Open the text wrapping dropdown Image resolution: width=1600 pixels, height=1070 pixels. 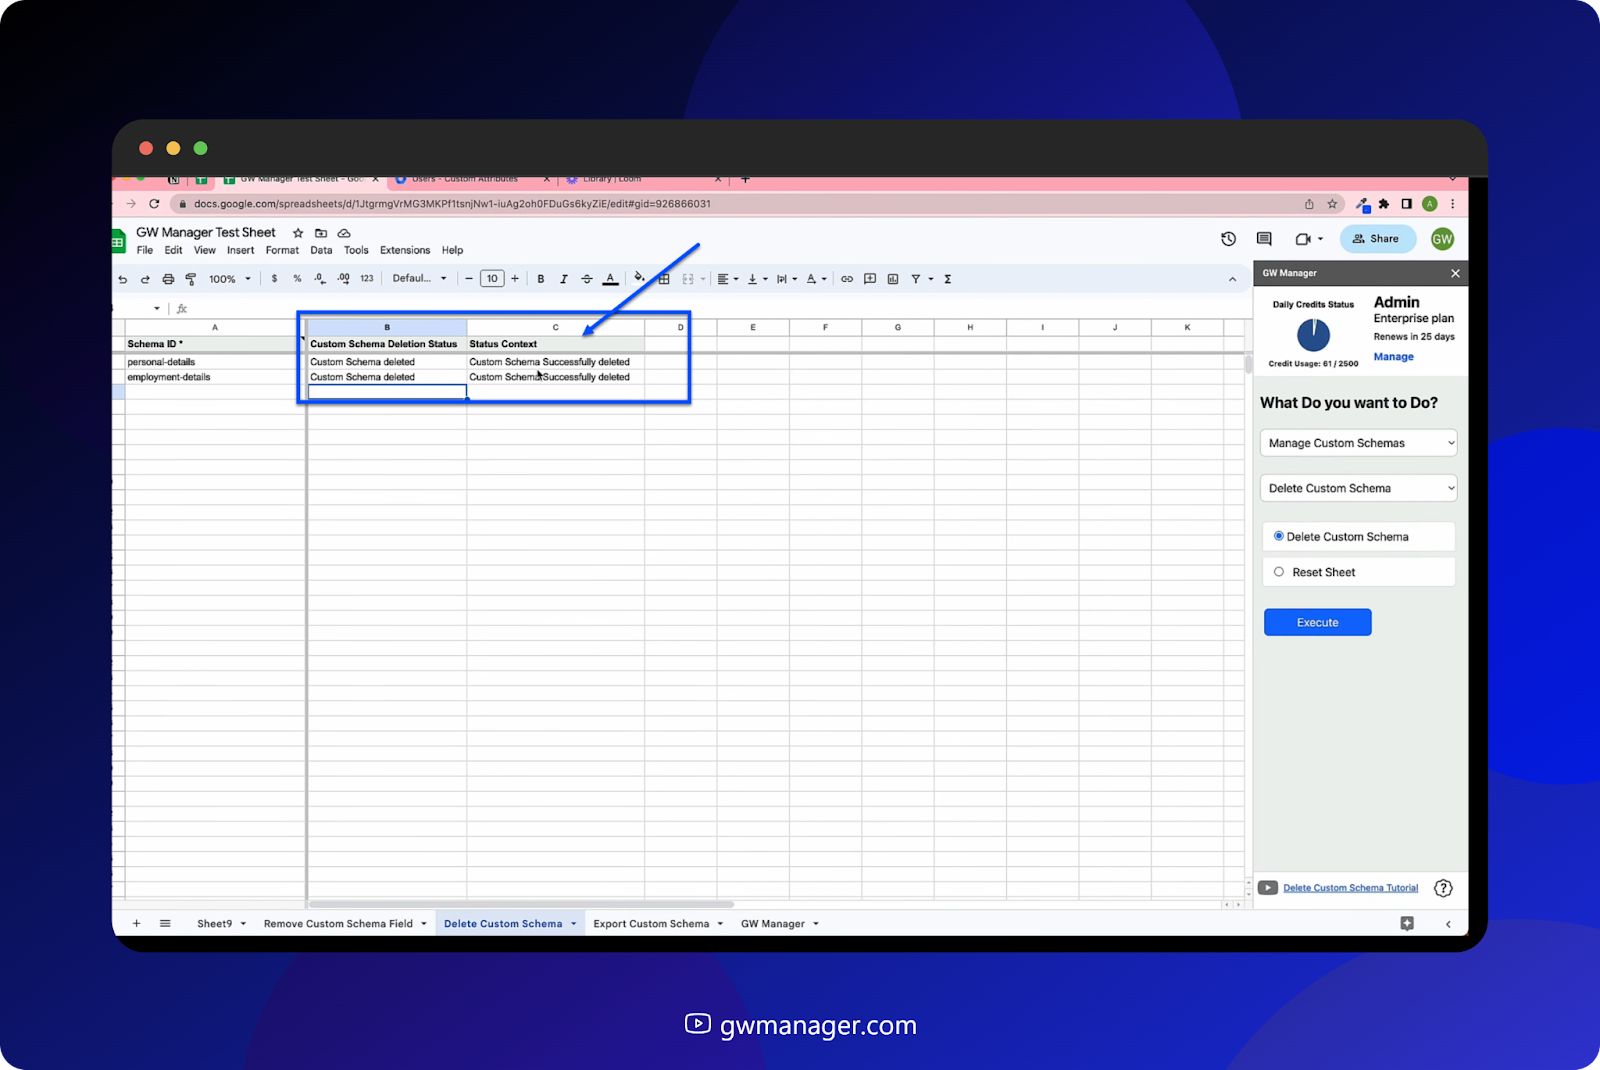[787, 279]
